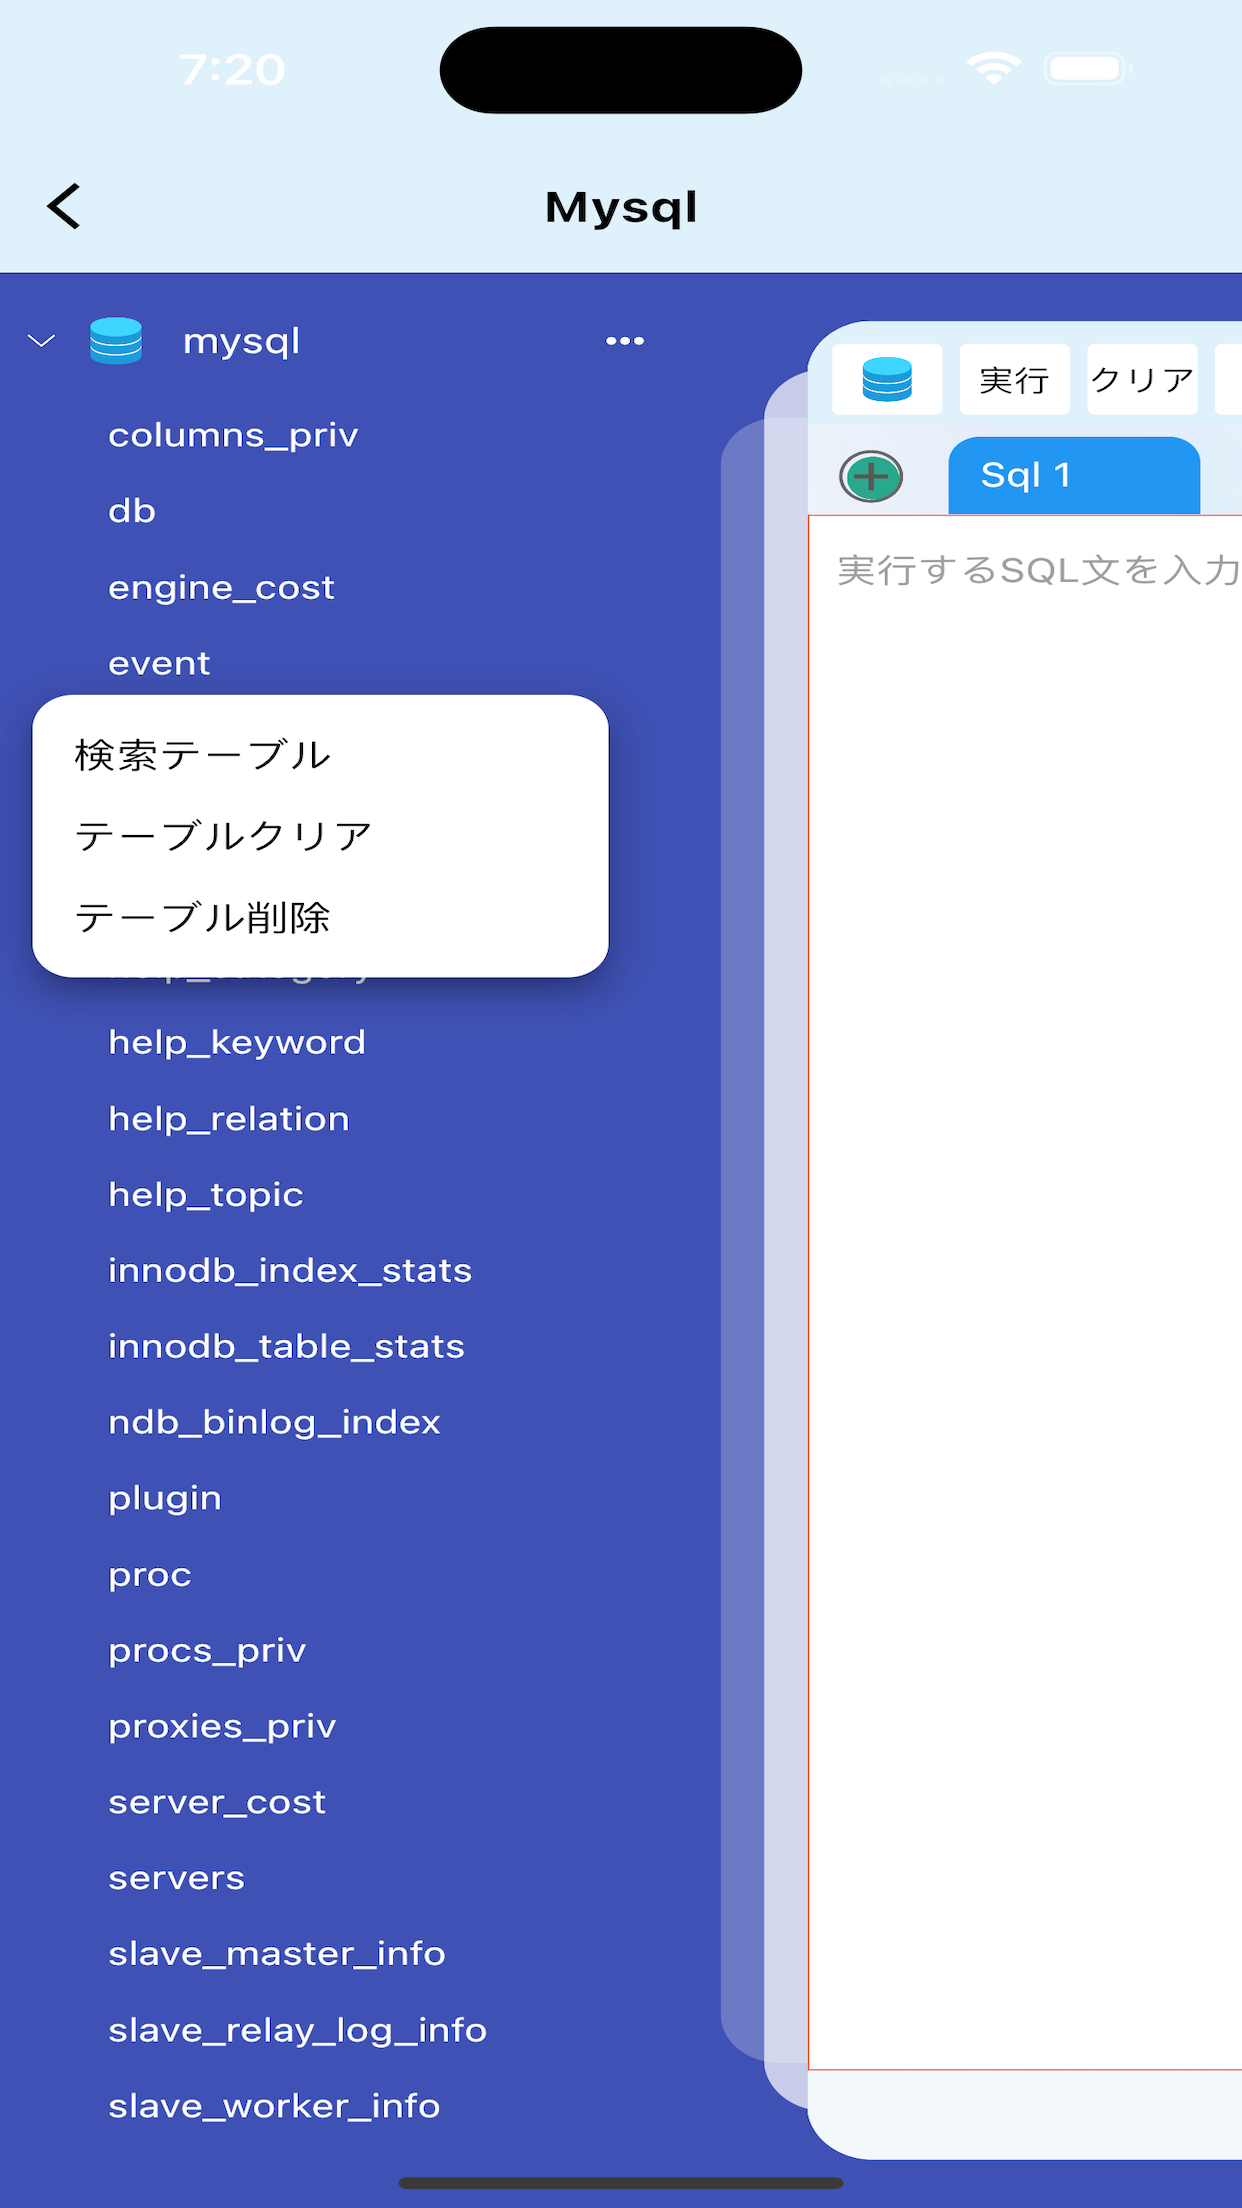The image size is (1242, 2208).
Task: Open the help_relation table
Action: coord(229,1118)
